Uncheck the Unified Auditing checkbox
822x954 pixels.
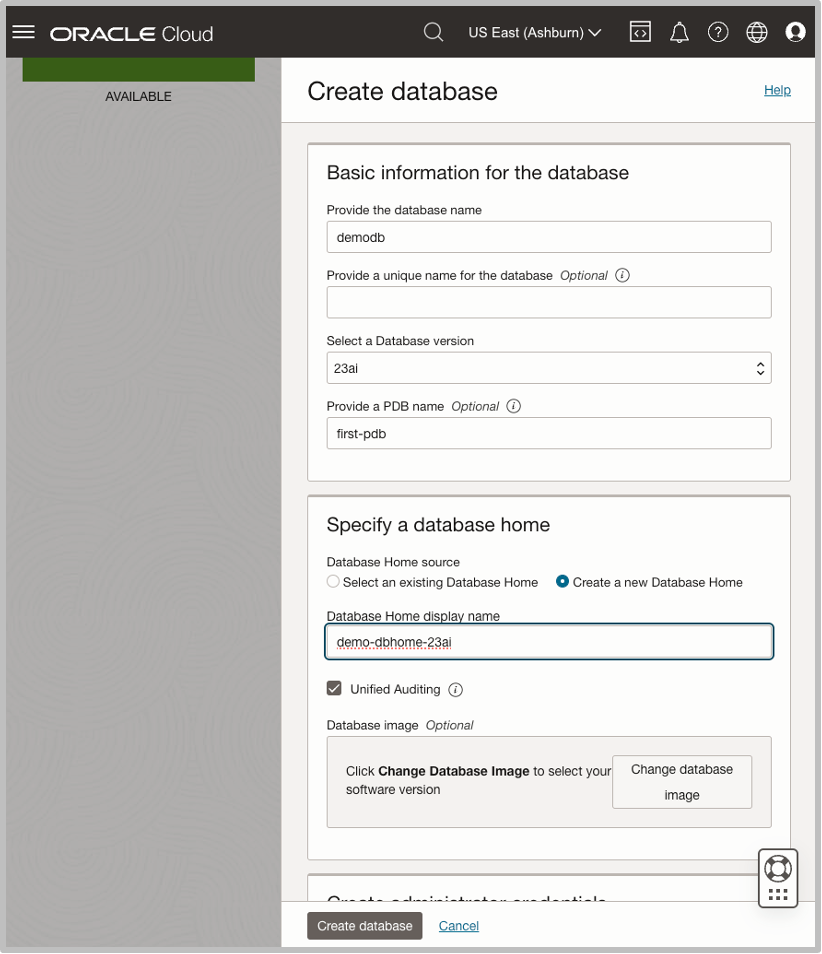[x=334, y=689]
